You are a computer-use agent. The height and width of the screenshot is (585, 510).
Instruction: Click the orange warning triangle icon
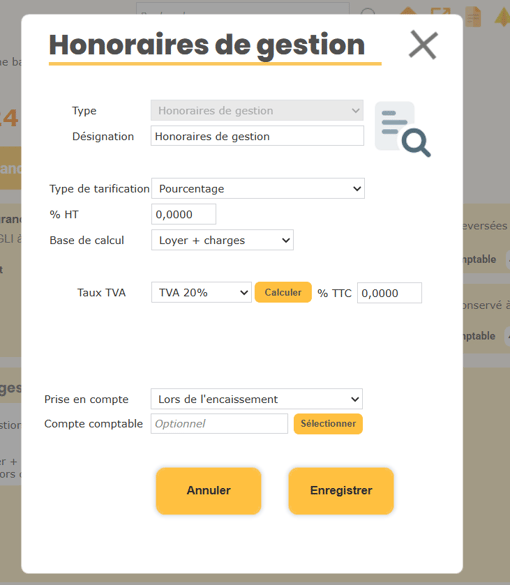tap(503, 16)
